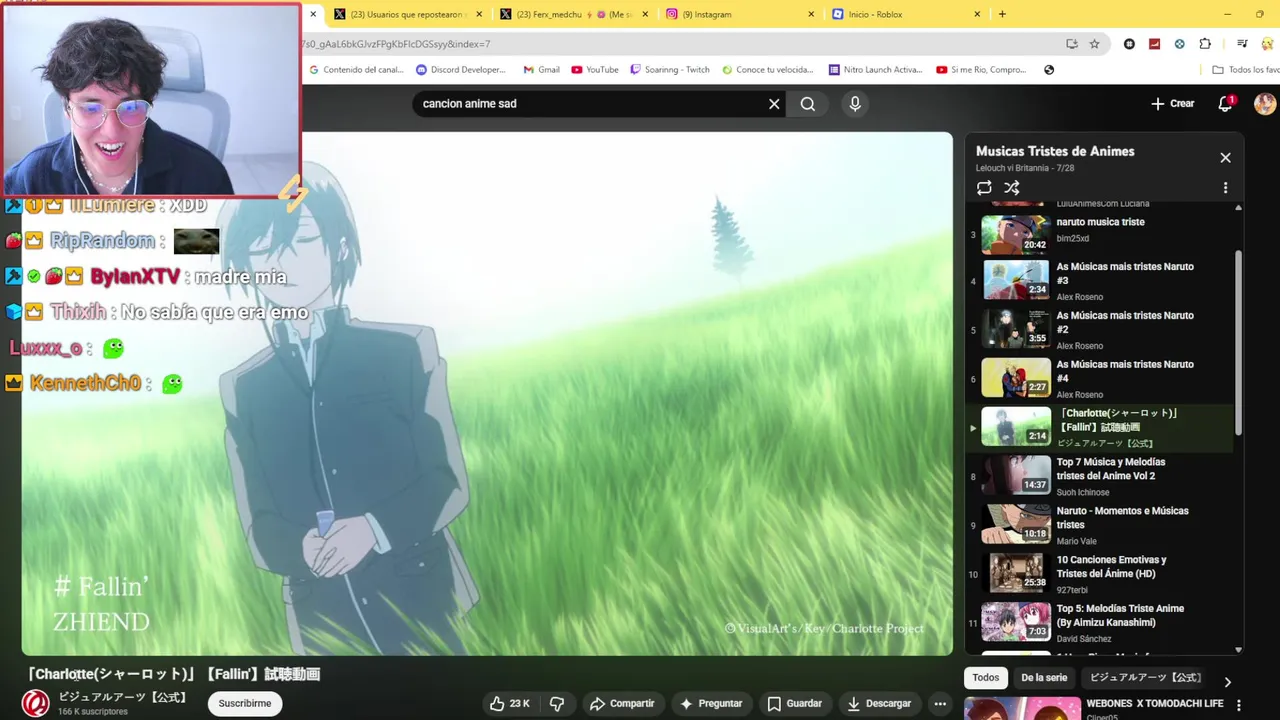Open Nitro Launch Activa bookmark

coord(875,70)
